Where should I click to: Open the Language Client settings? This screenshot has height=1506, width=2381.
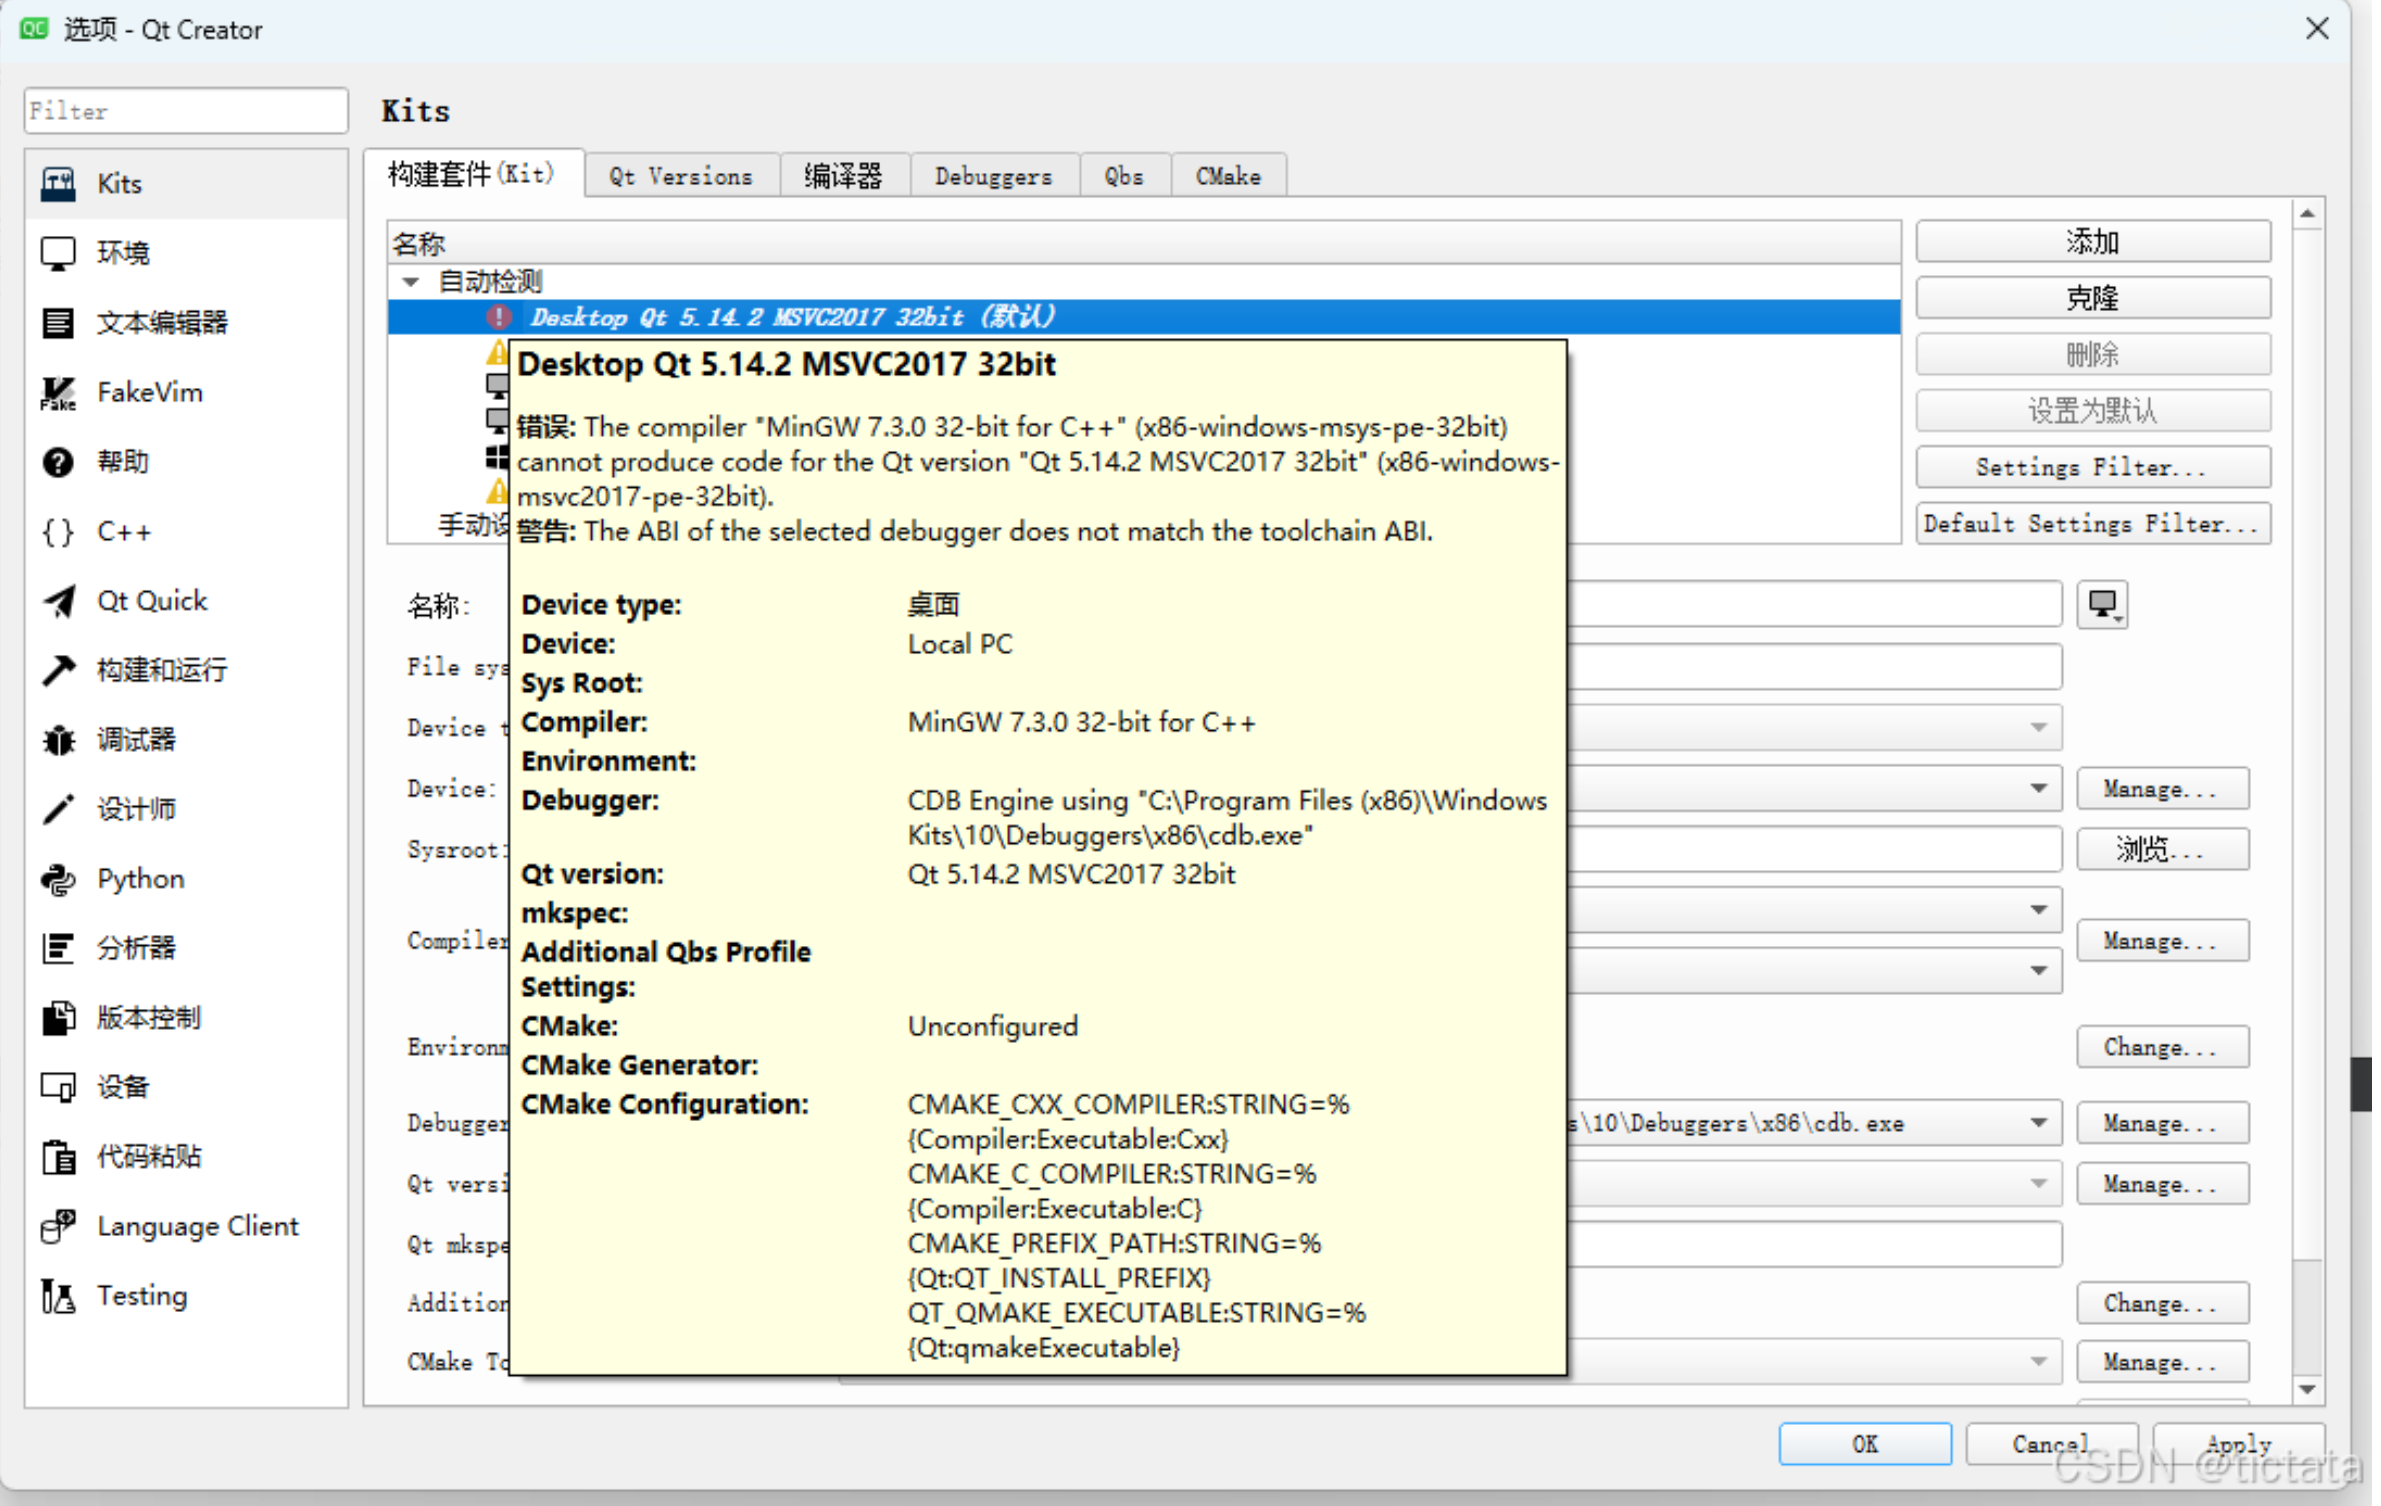coord(197,1226)
